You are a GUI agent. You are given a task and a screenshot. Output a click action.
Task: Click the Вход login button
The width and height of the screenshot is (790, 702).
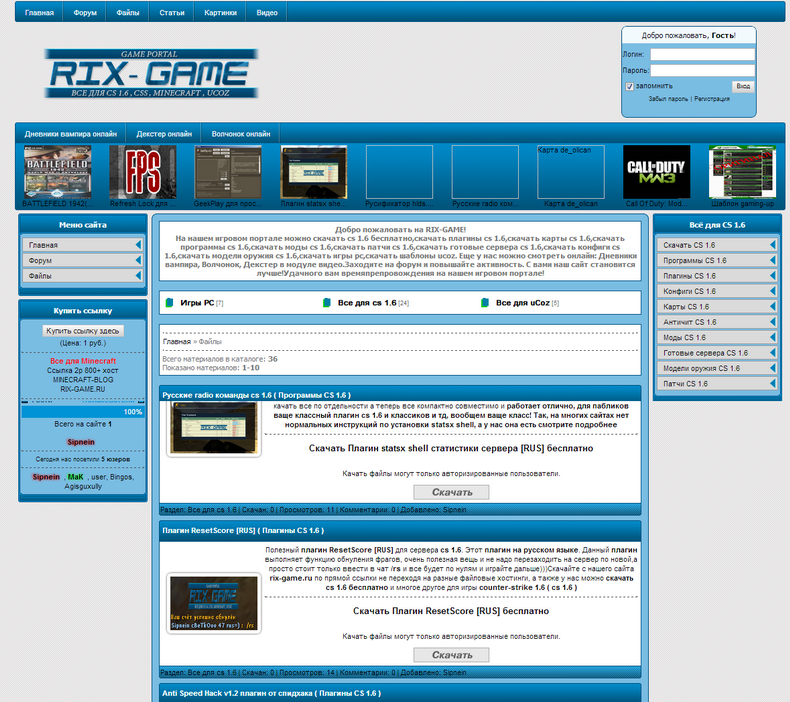743,86
